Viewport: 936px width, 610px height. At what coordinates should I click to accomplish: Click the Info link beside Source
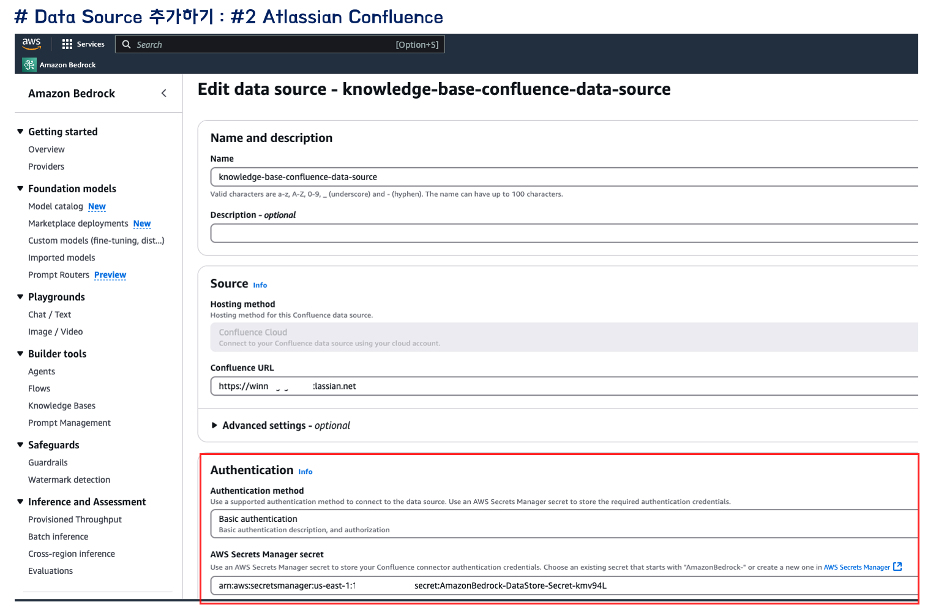(260, 285)
